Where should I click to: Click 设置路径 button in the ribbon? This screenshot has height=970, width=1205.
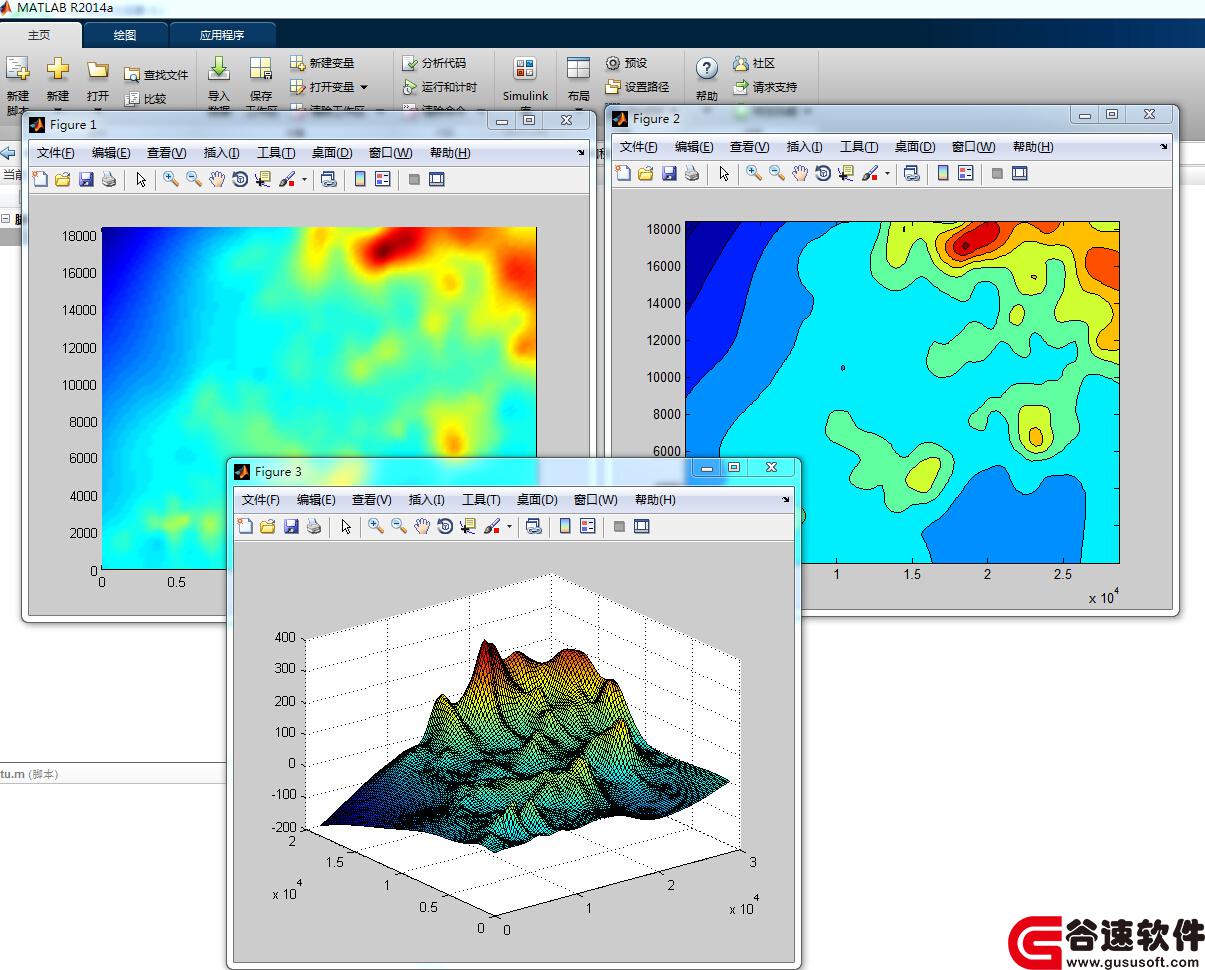[637, 87]
